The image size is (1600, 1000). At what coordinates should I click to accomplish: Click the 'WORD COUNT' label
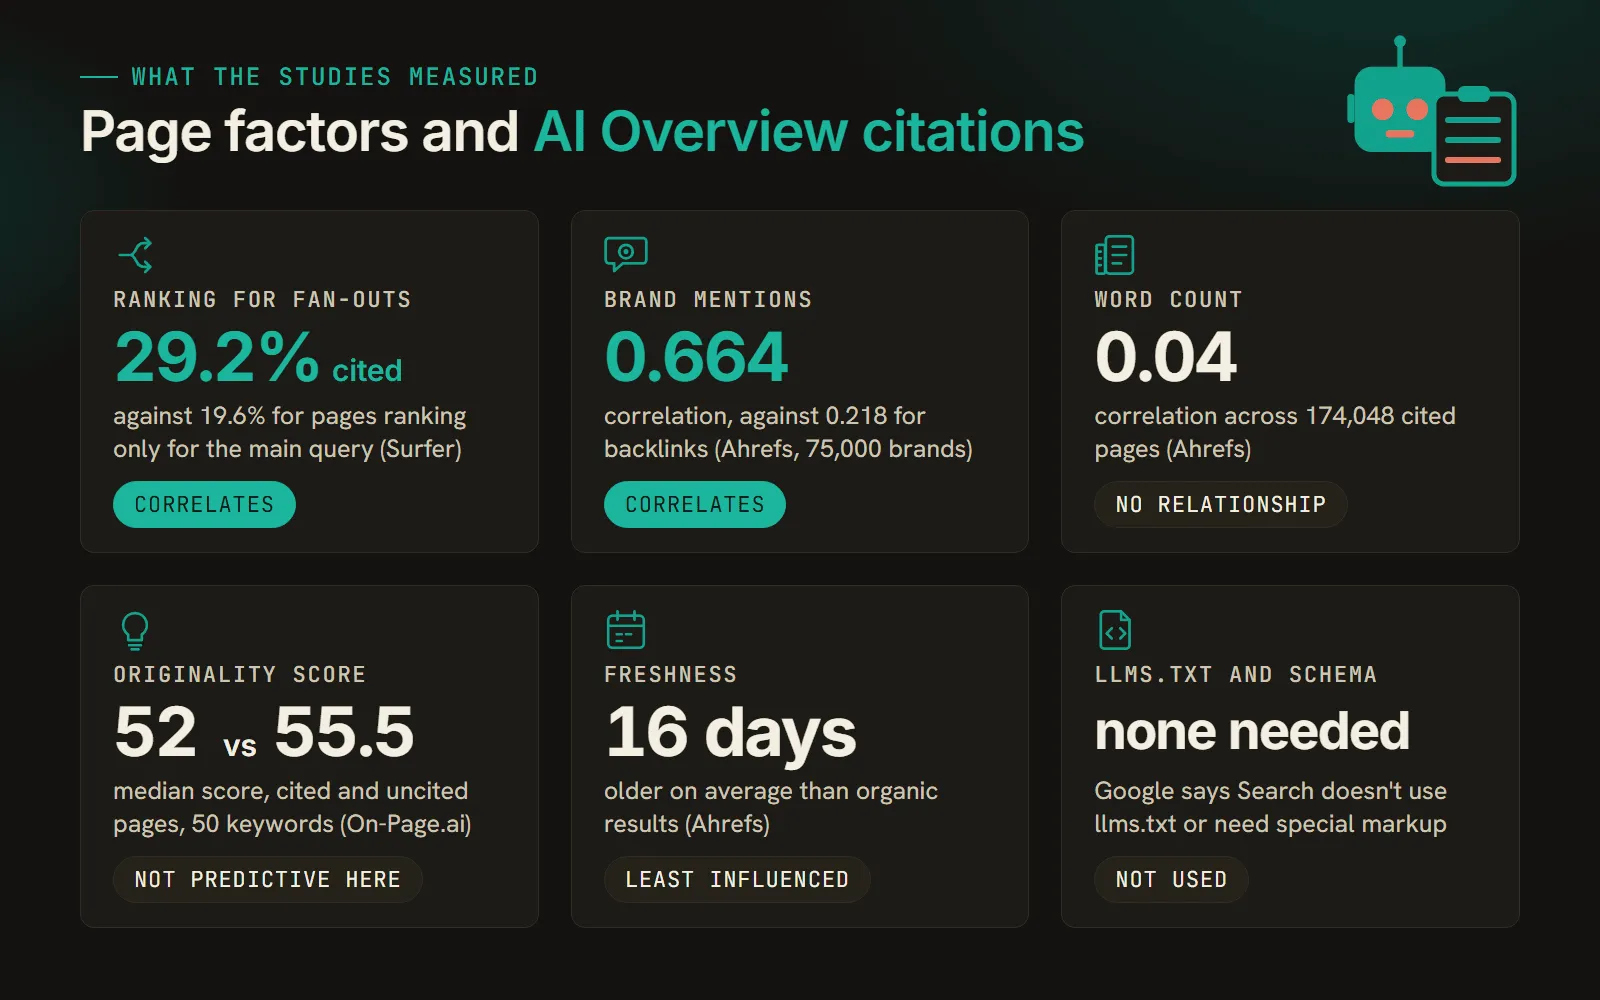(1168, 299)
